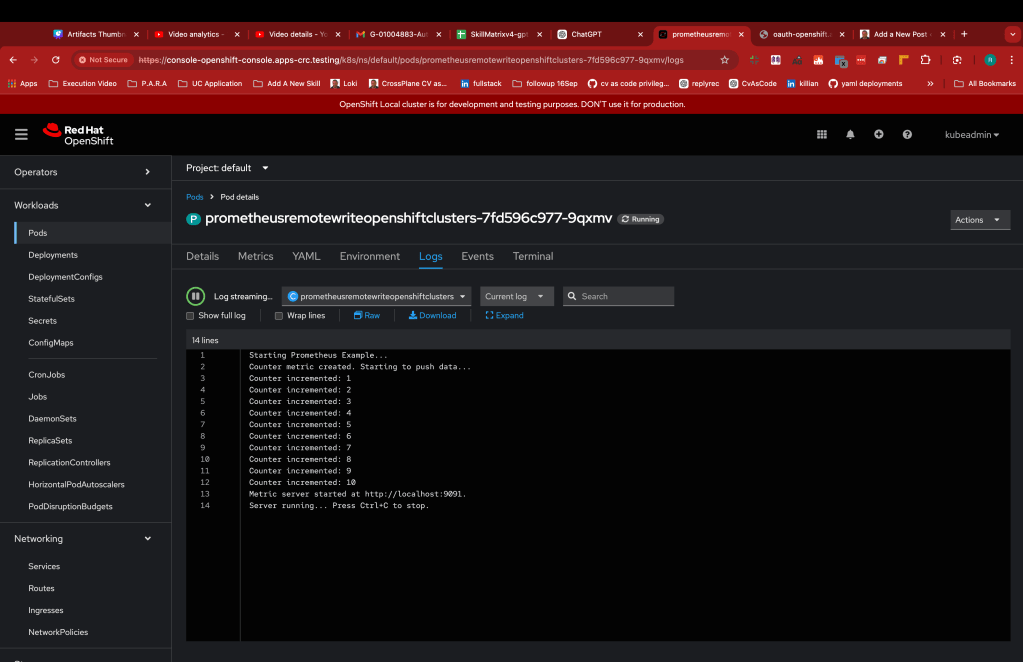The image size is (1023, 662).
Task: Open NetworkPolicies in sidebar
Action: [x=58, y=633]
